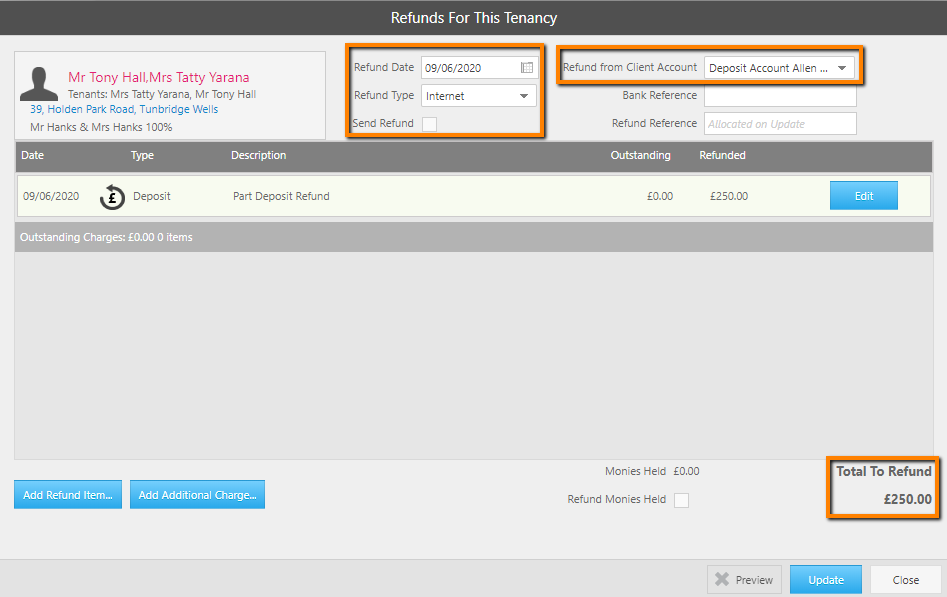Click into the Bank Reference field

(780, 95)
